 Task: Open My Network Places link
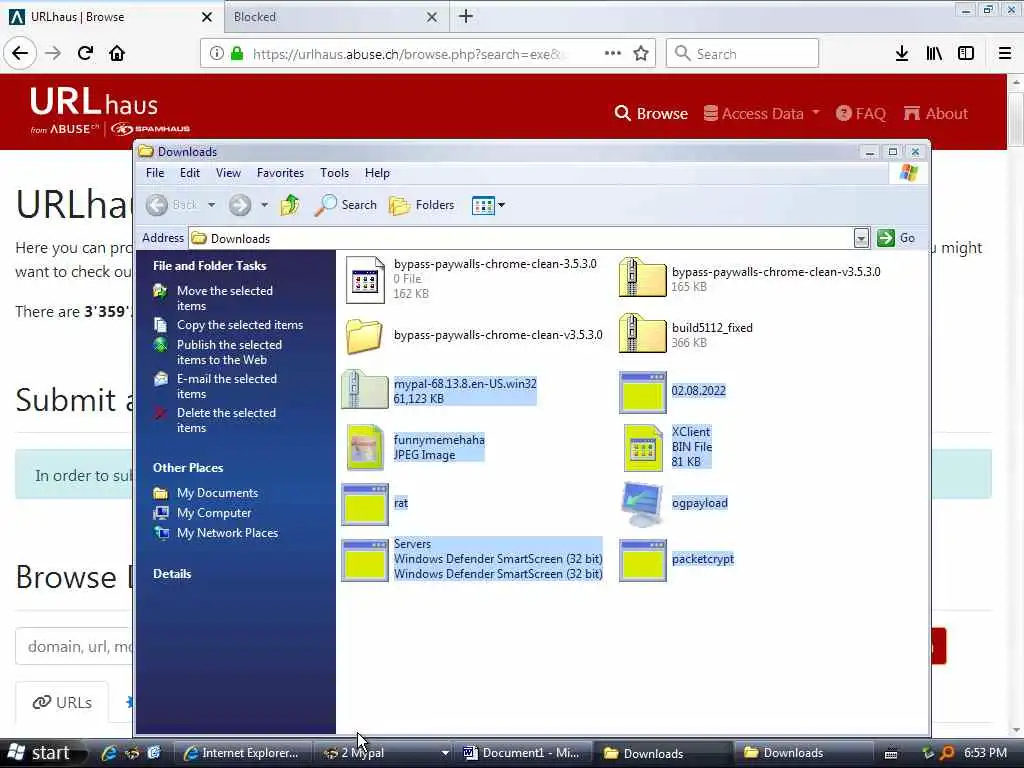pos(227,533)
